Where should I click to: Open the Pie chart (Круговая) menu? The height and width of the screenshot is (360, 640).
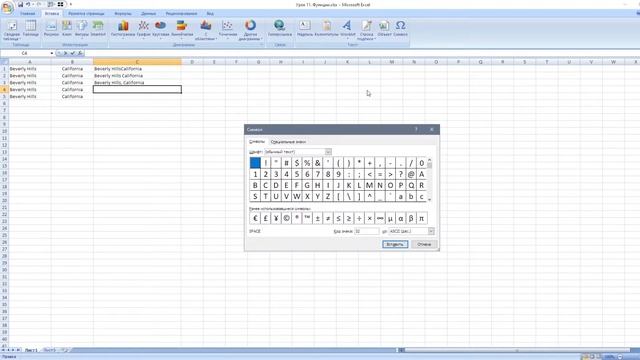160,29
